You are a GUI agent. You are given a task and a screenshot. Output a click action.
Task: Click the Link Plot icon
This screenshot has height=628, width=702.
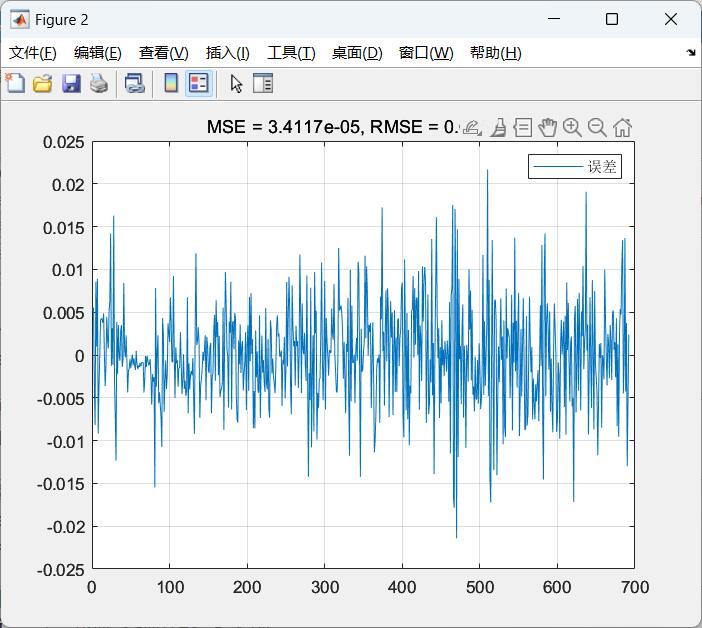coord(134,84)
